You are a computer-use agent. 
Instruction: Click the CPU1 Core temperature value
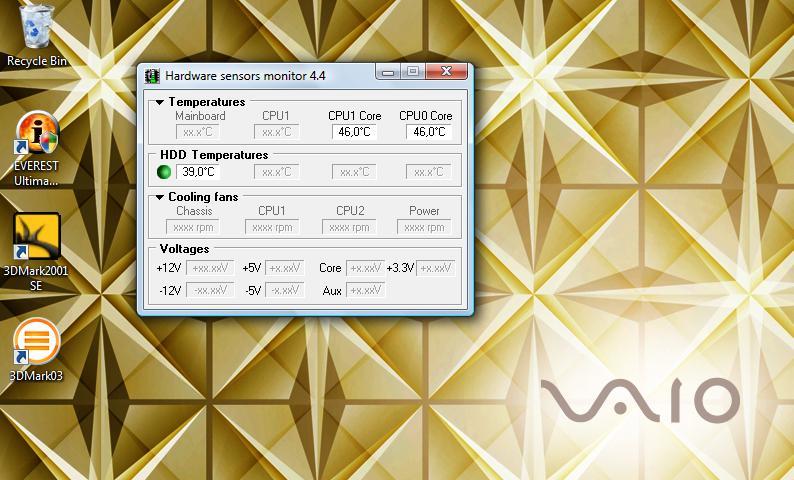pyautogui.click(x=354, y=132)
